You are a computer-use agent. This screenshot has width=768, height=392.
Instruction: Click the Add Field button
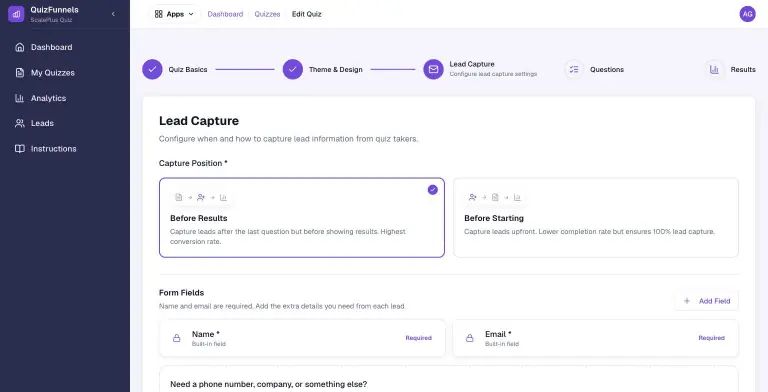[707, 301]
